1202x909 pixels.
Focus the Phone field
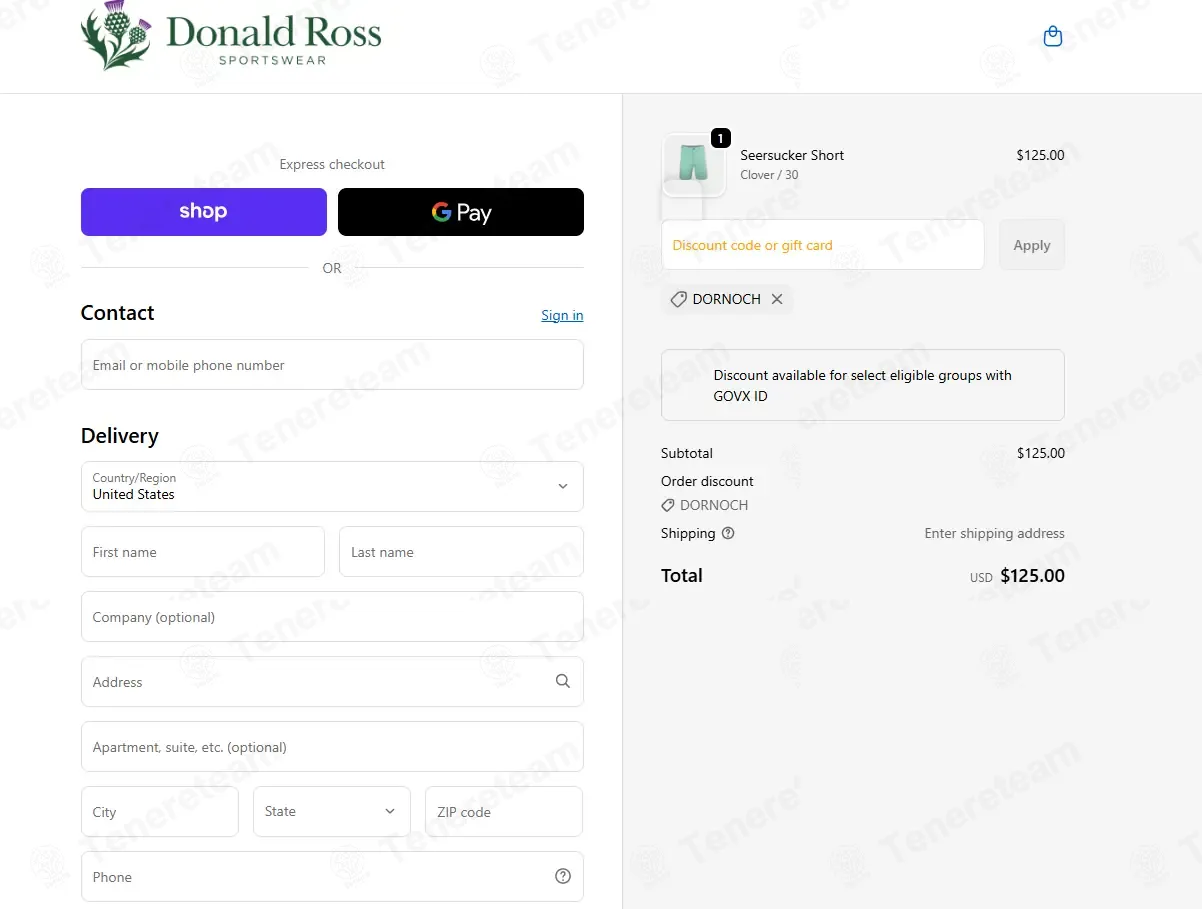click(x=332, y=877)
